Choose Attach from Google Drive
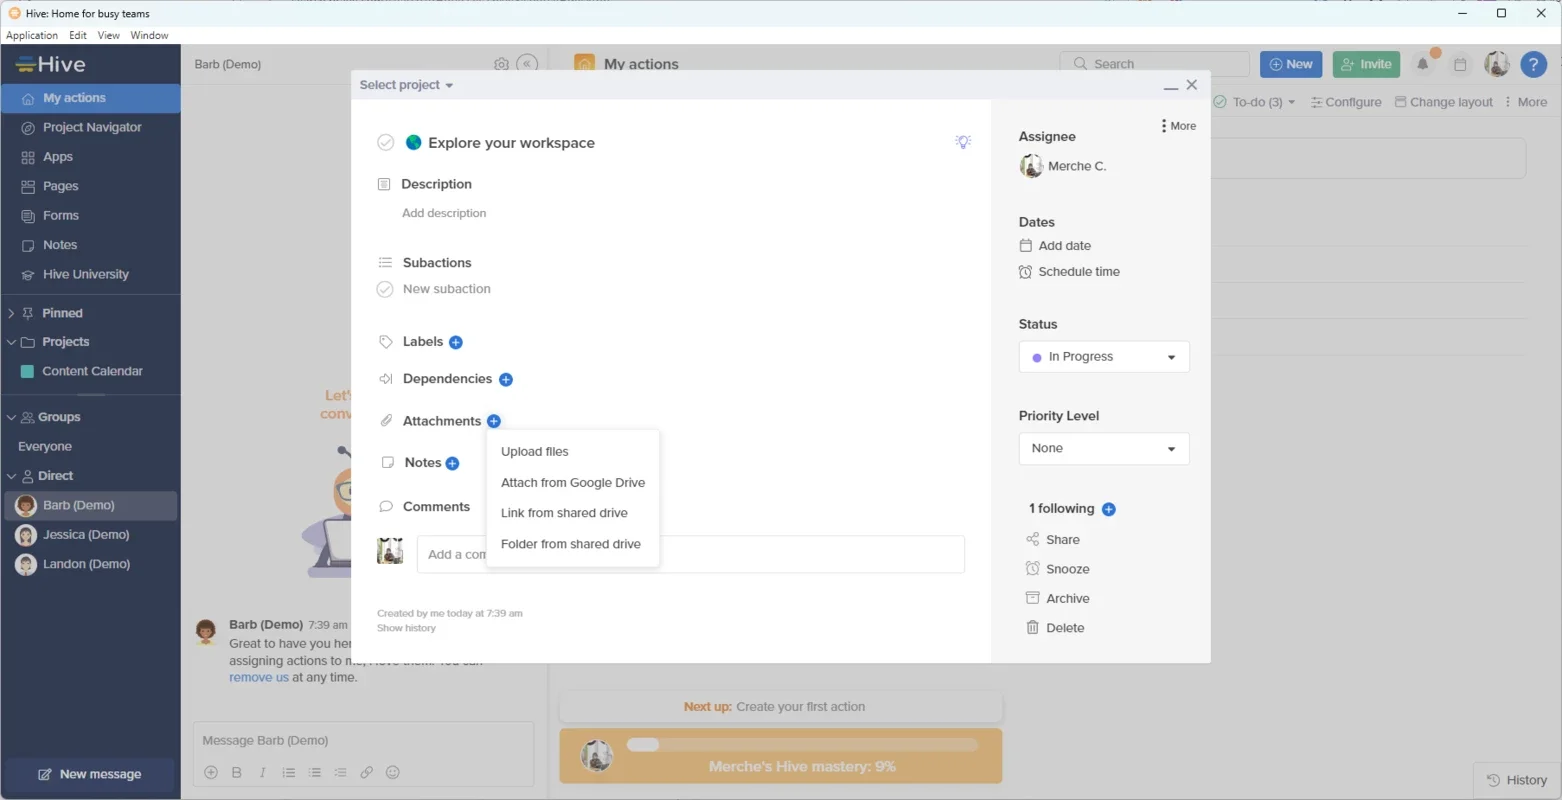This screenshot has height=800, width=1562. pos(572,483)
